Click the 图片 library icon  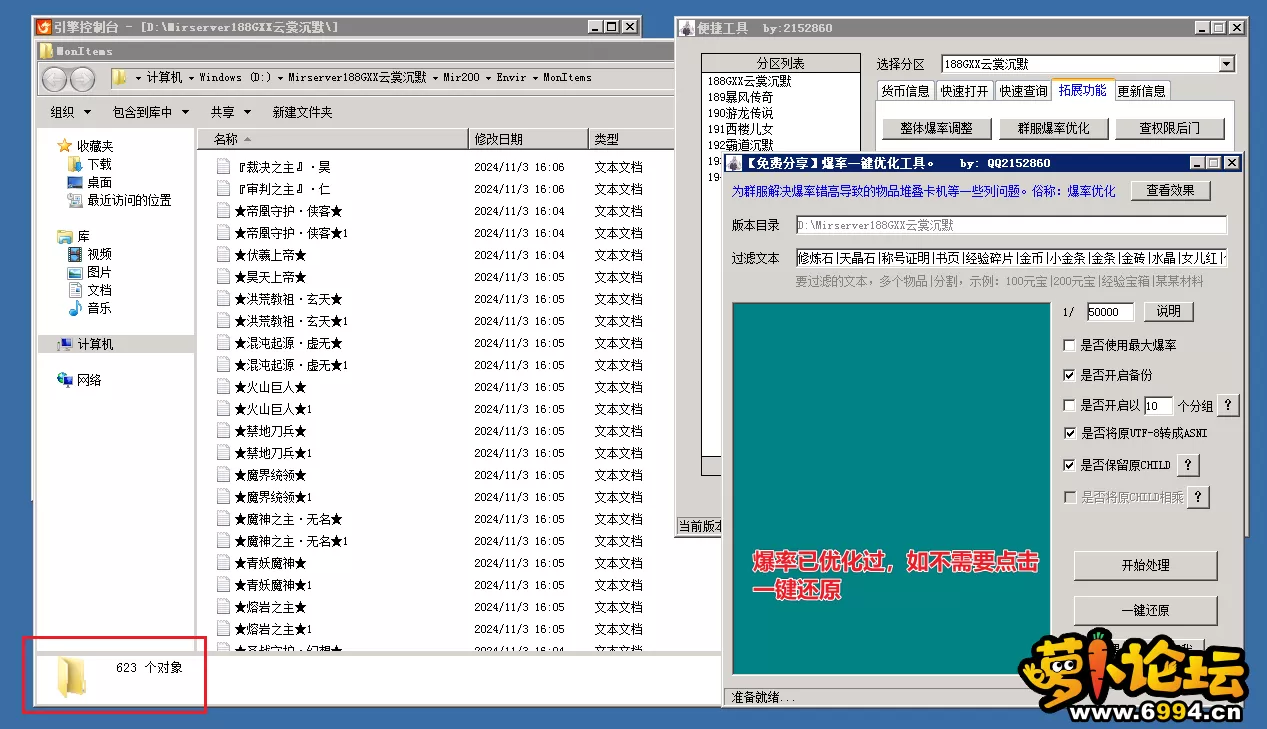pyautogui.click(x=75, y=272)
